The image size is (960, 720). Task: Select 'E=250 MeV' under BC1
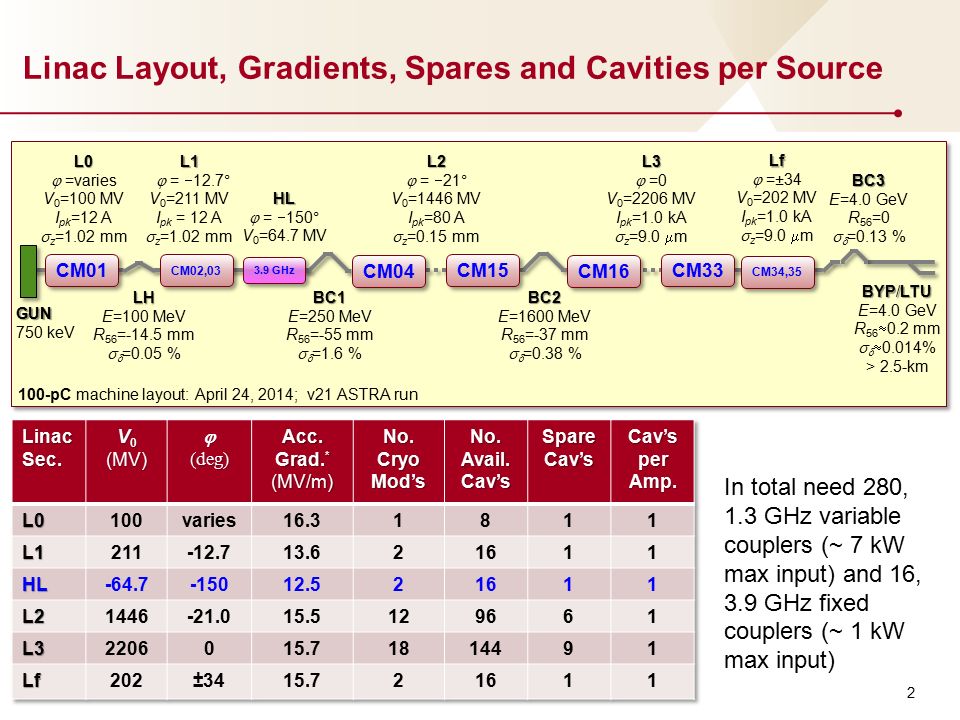(329, 317)
